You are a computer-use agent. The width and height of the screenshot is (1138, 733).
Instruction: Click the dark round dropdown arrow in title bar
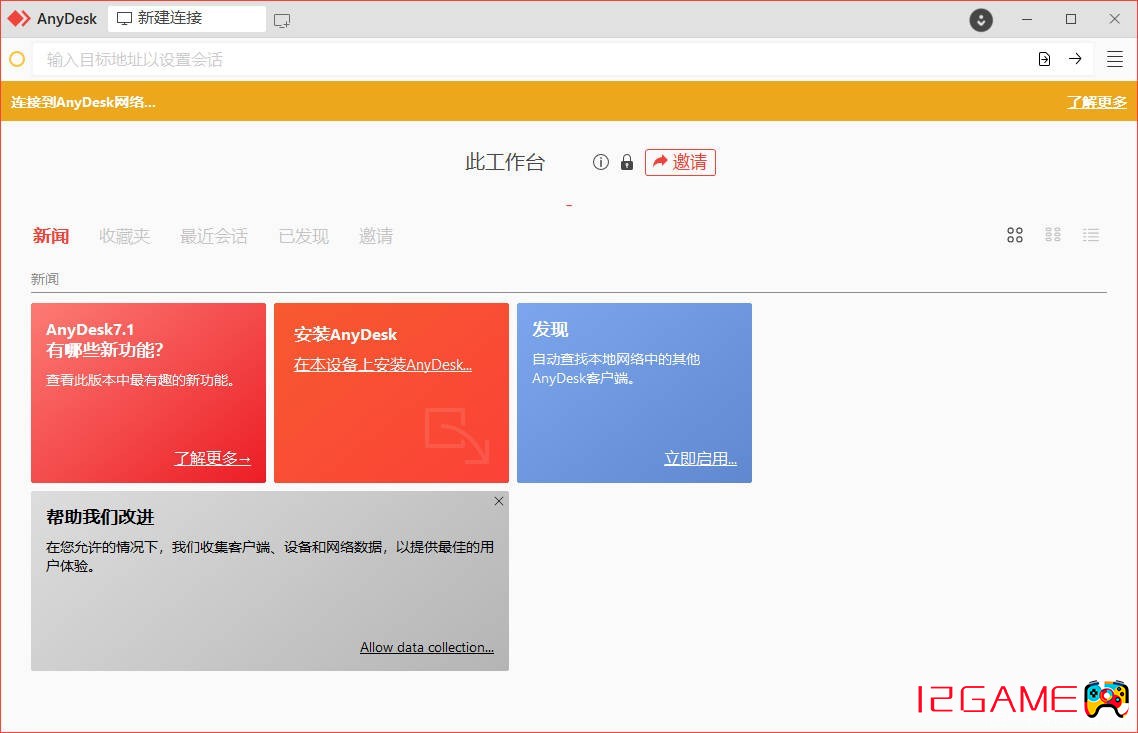pyautogui.click(x=981, y=20)
